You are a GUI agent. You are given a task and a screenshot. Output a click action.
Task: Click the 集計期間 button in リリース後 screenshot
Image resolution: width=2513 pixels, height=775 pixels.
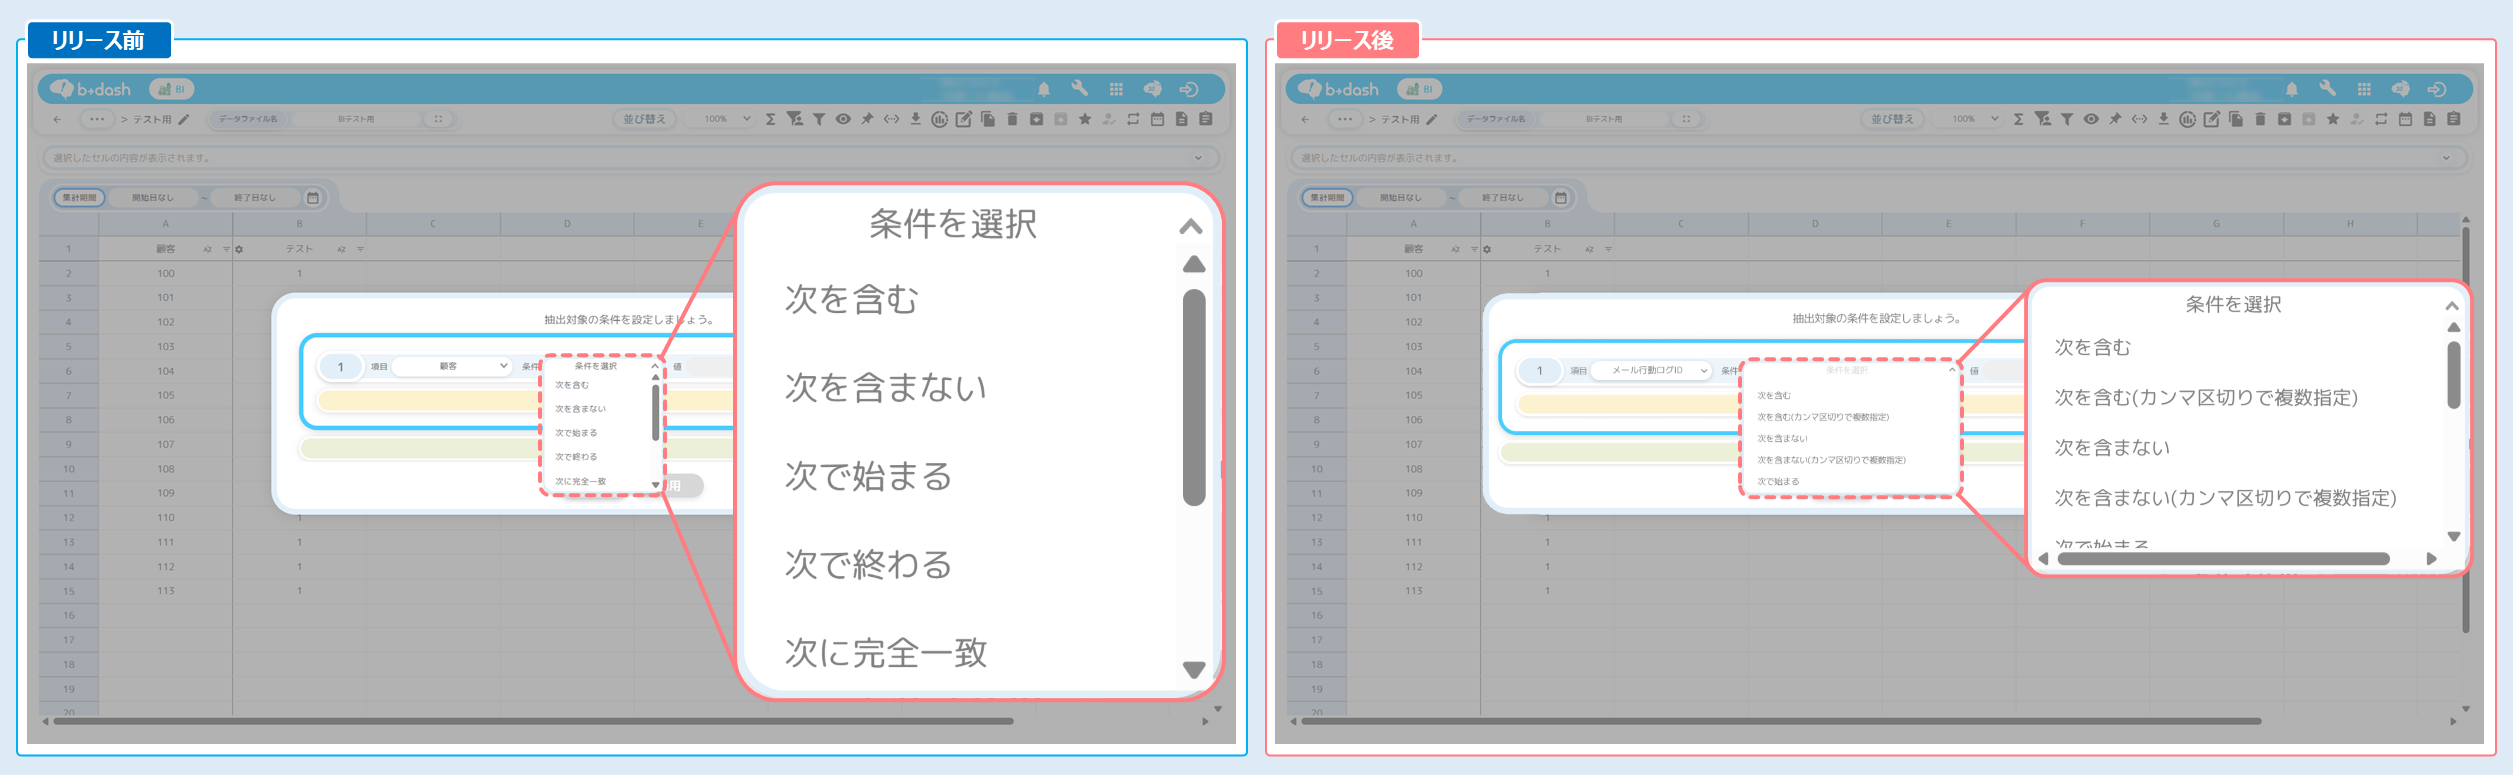pos(1326,198)
